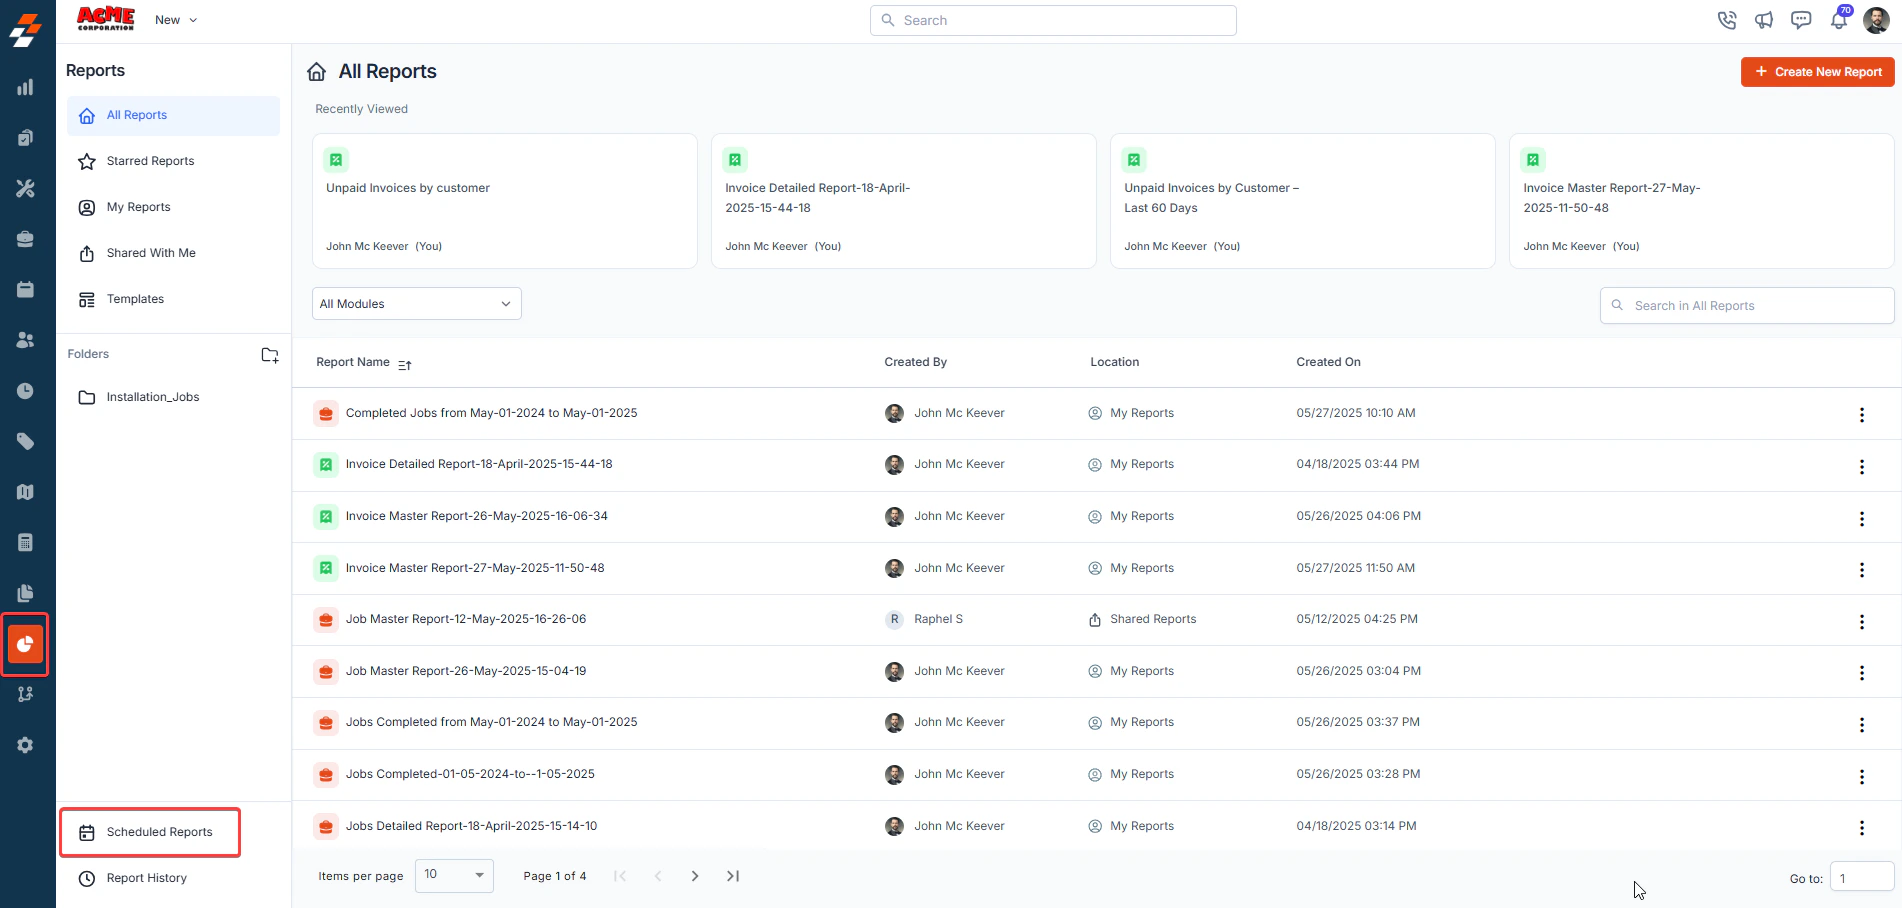The height and width of the screenshot is (908, 1902).
Task: Open the Items per page dropdown
Action: [x=454, y=875]
